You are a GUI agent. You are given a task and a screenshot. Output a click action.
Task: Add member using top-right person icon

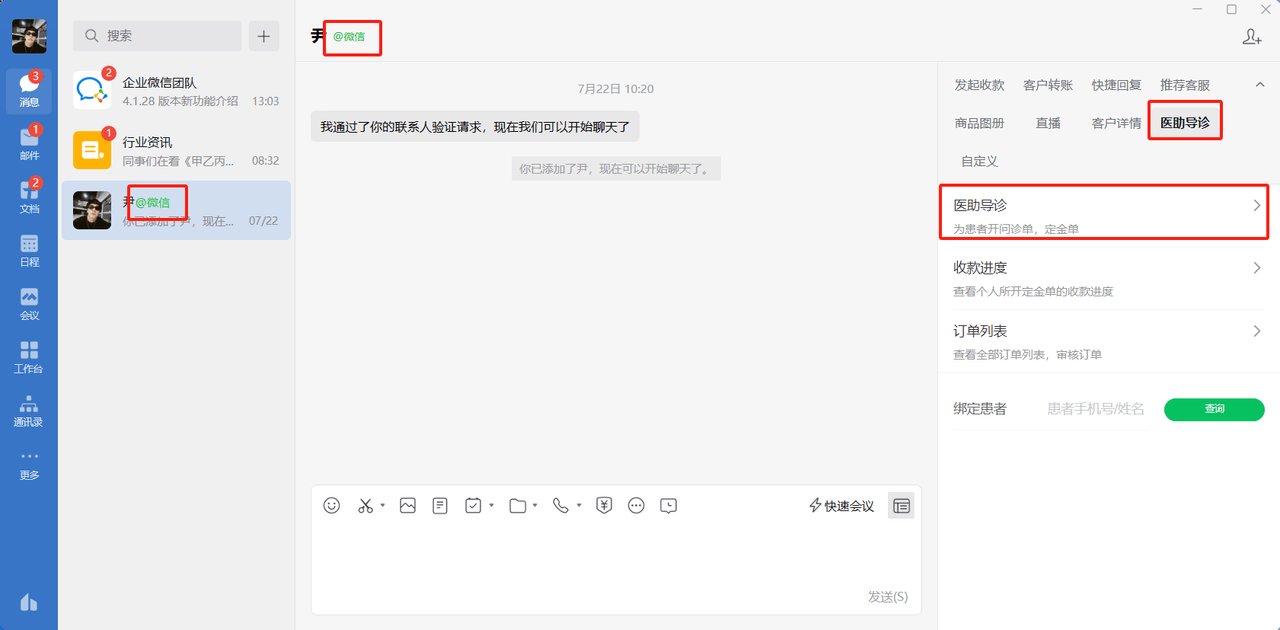point(1252,37)
